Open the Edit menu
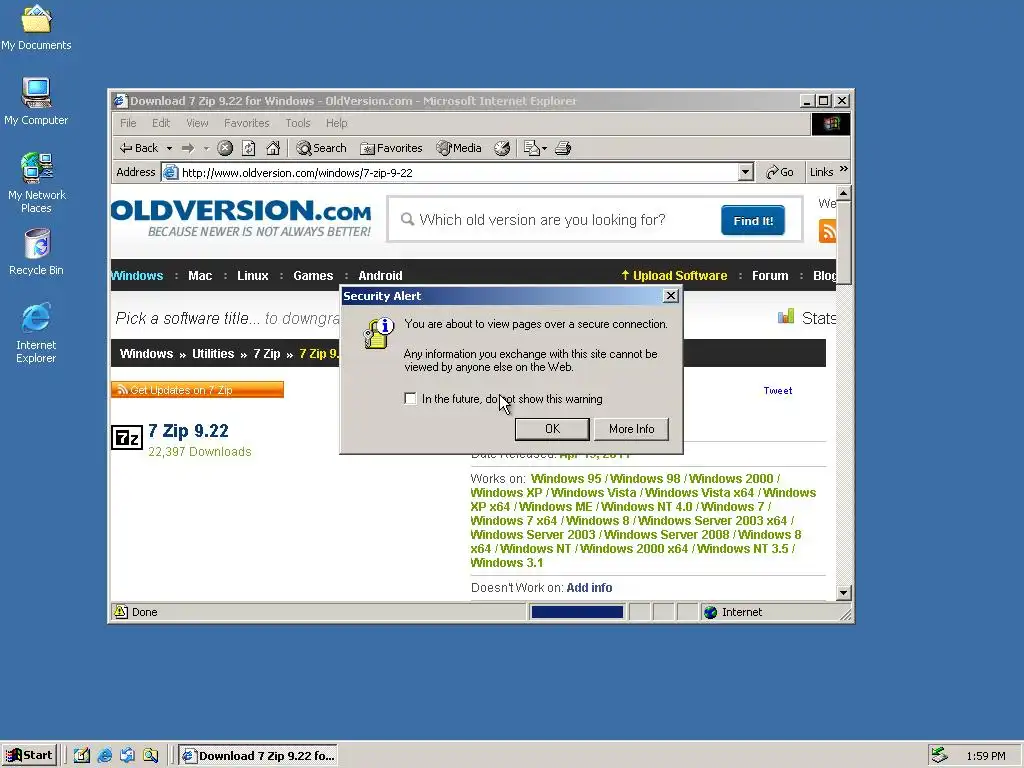Viewport: 1024px width, 768px height. point(161,123)
